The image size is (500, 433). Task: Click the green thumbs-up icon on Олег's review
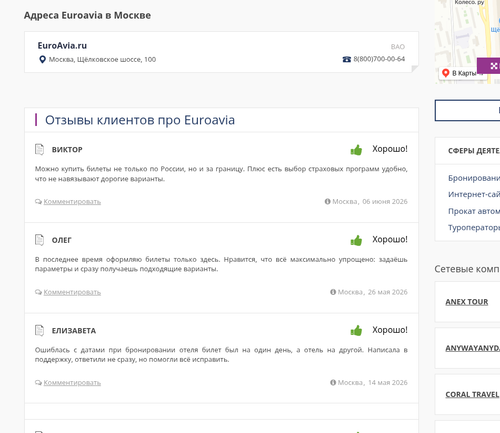[356, 240]
